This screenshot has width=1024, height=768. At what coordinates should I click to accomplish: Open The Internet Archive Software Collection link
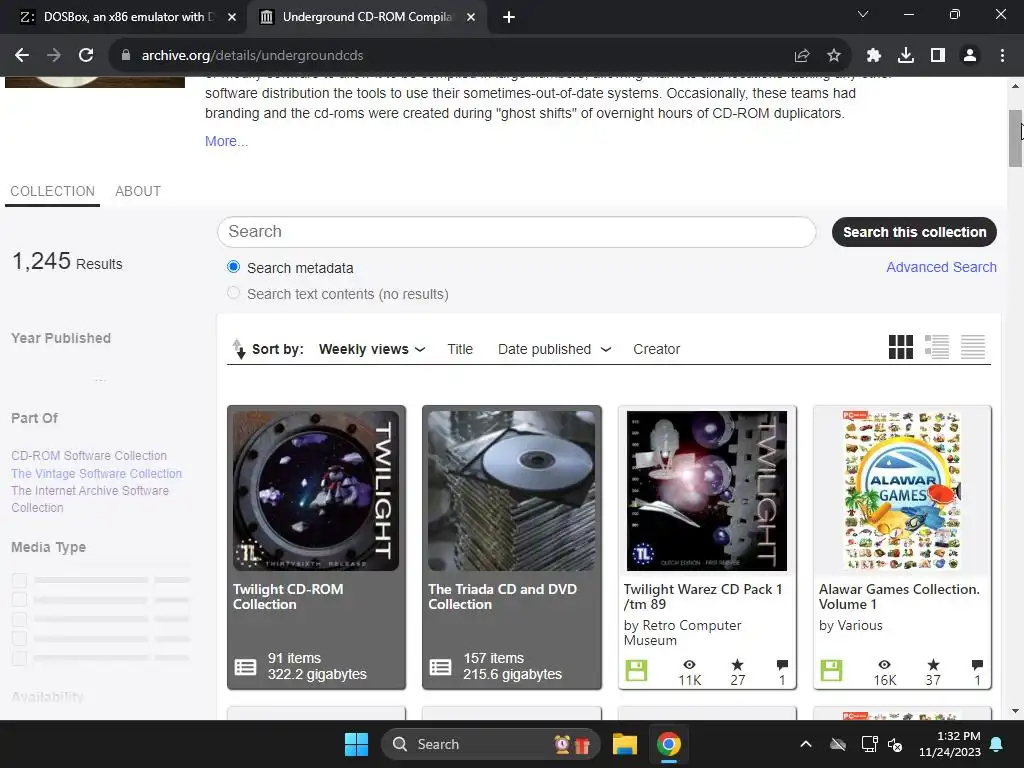point(90,499)
